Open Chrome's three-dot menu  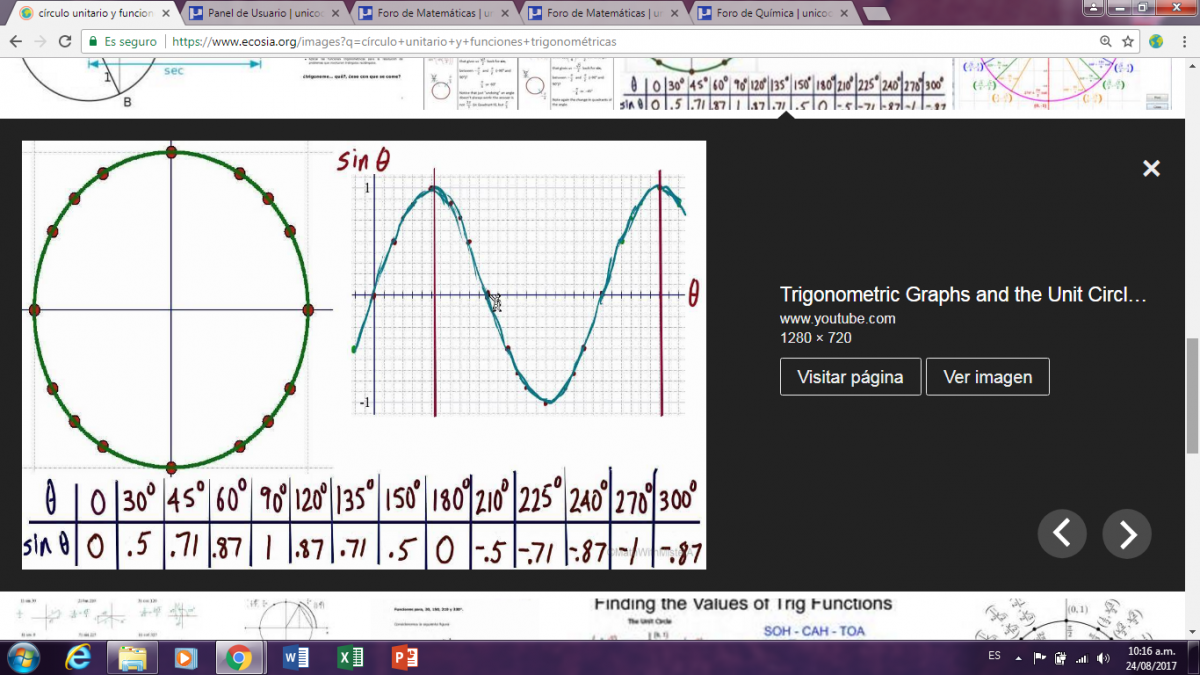(1183, 42)
